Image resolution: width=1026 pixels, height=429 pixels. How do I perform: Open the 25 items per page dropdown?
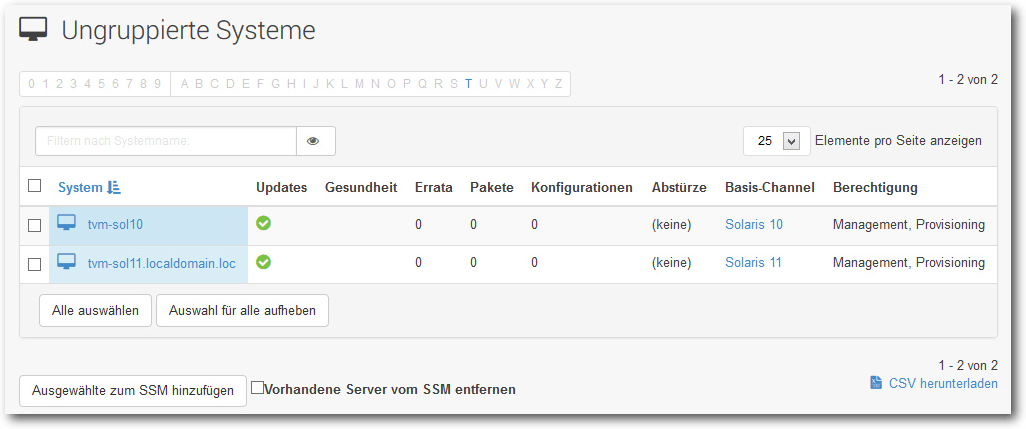777,141
